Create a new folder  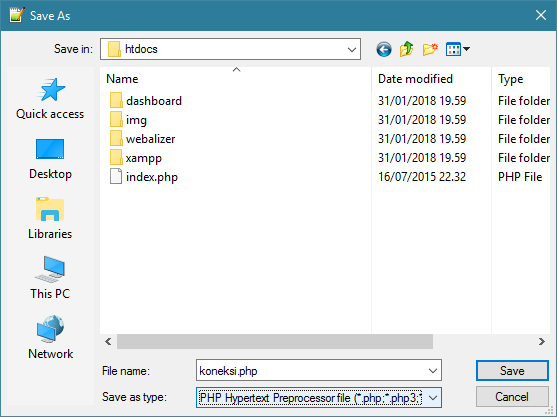(430, 49)
